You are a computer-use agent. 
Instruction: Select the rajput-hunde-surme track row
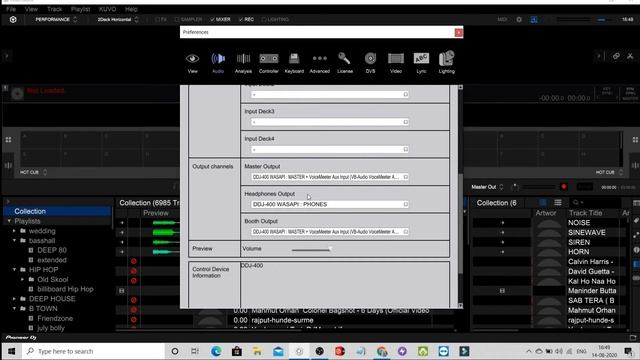tap(282, 320)
